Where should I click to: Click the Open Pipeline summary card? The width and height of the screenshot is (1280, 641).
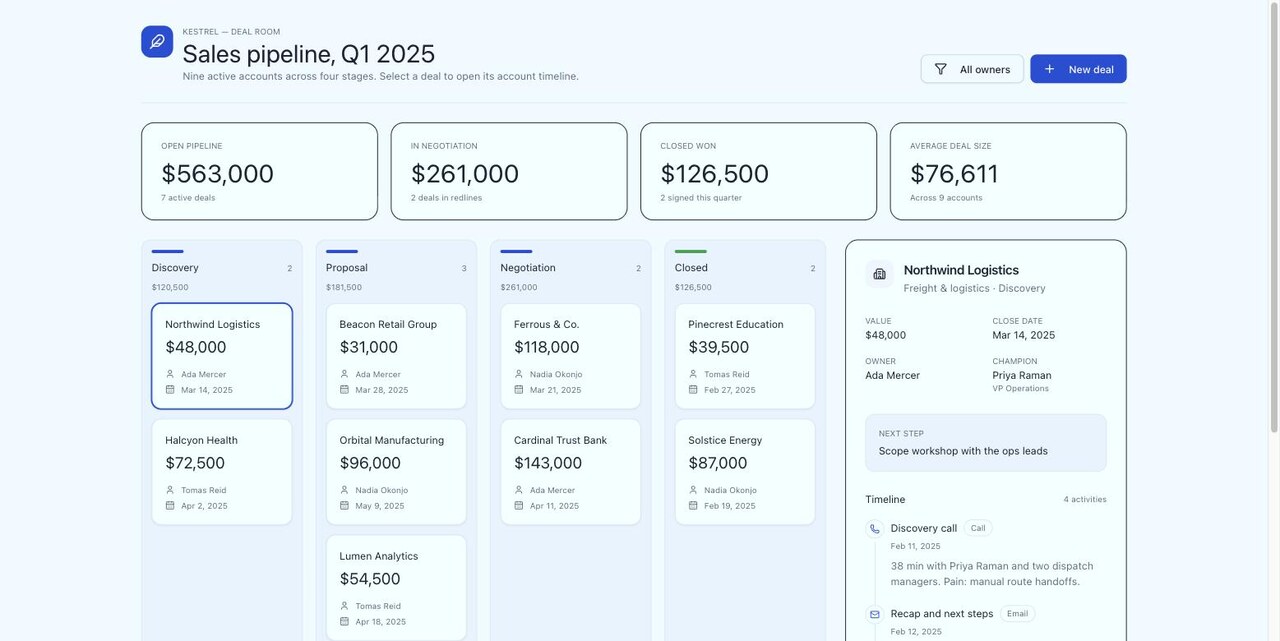[x=259, y=171]
